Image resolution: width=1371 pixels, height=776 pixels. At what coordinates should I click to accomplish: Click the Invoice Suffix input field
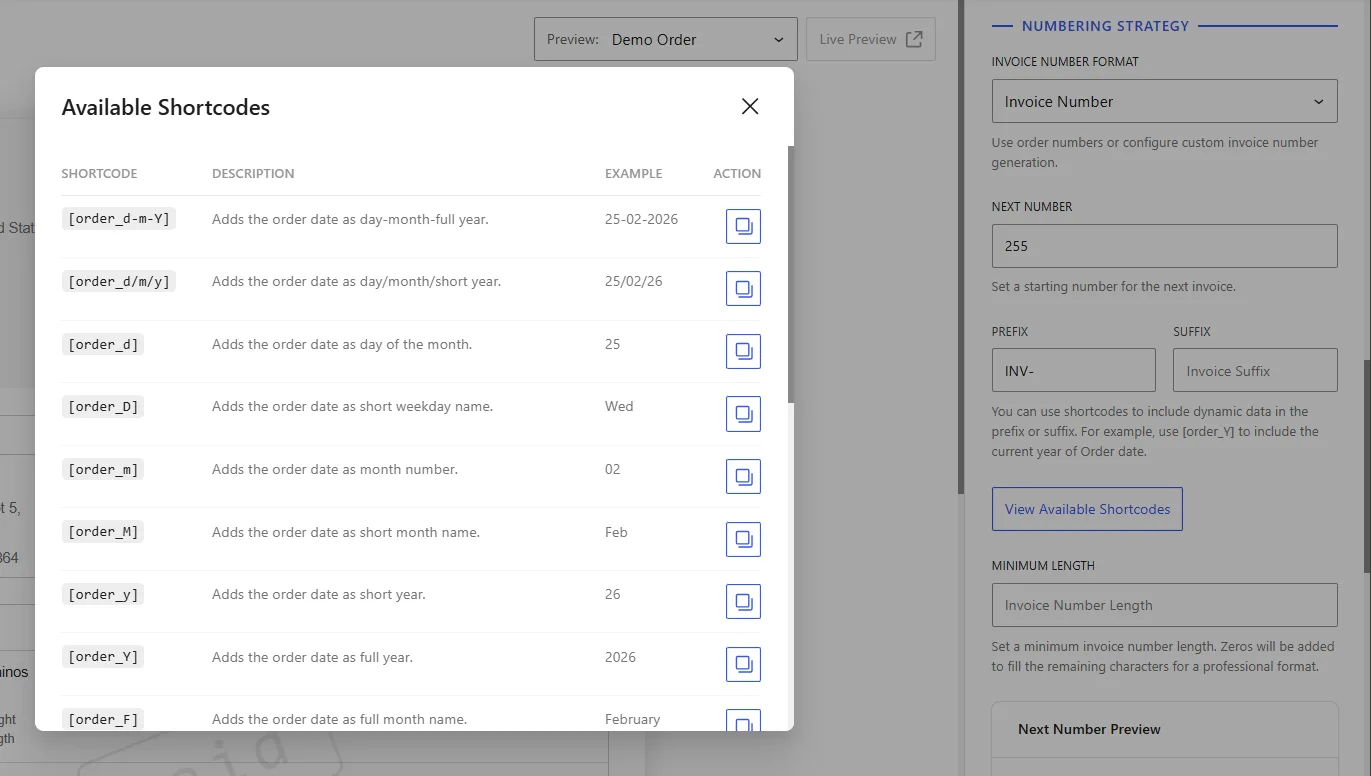click(x=1255, y=370)
